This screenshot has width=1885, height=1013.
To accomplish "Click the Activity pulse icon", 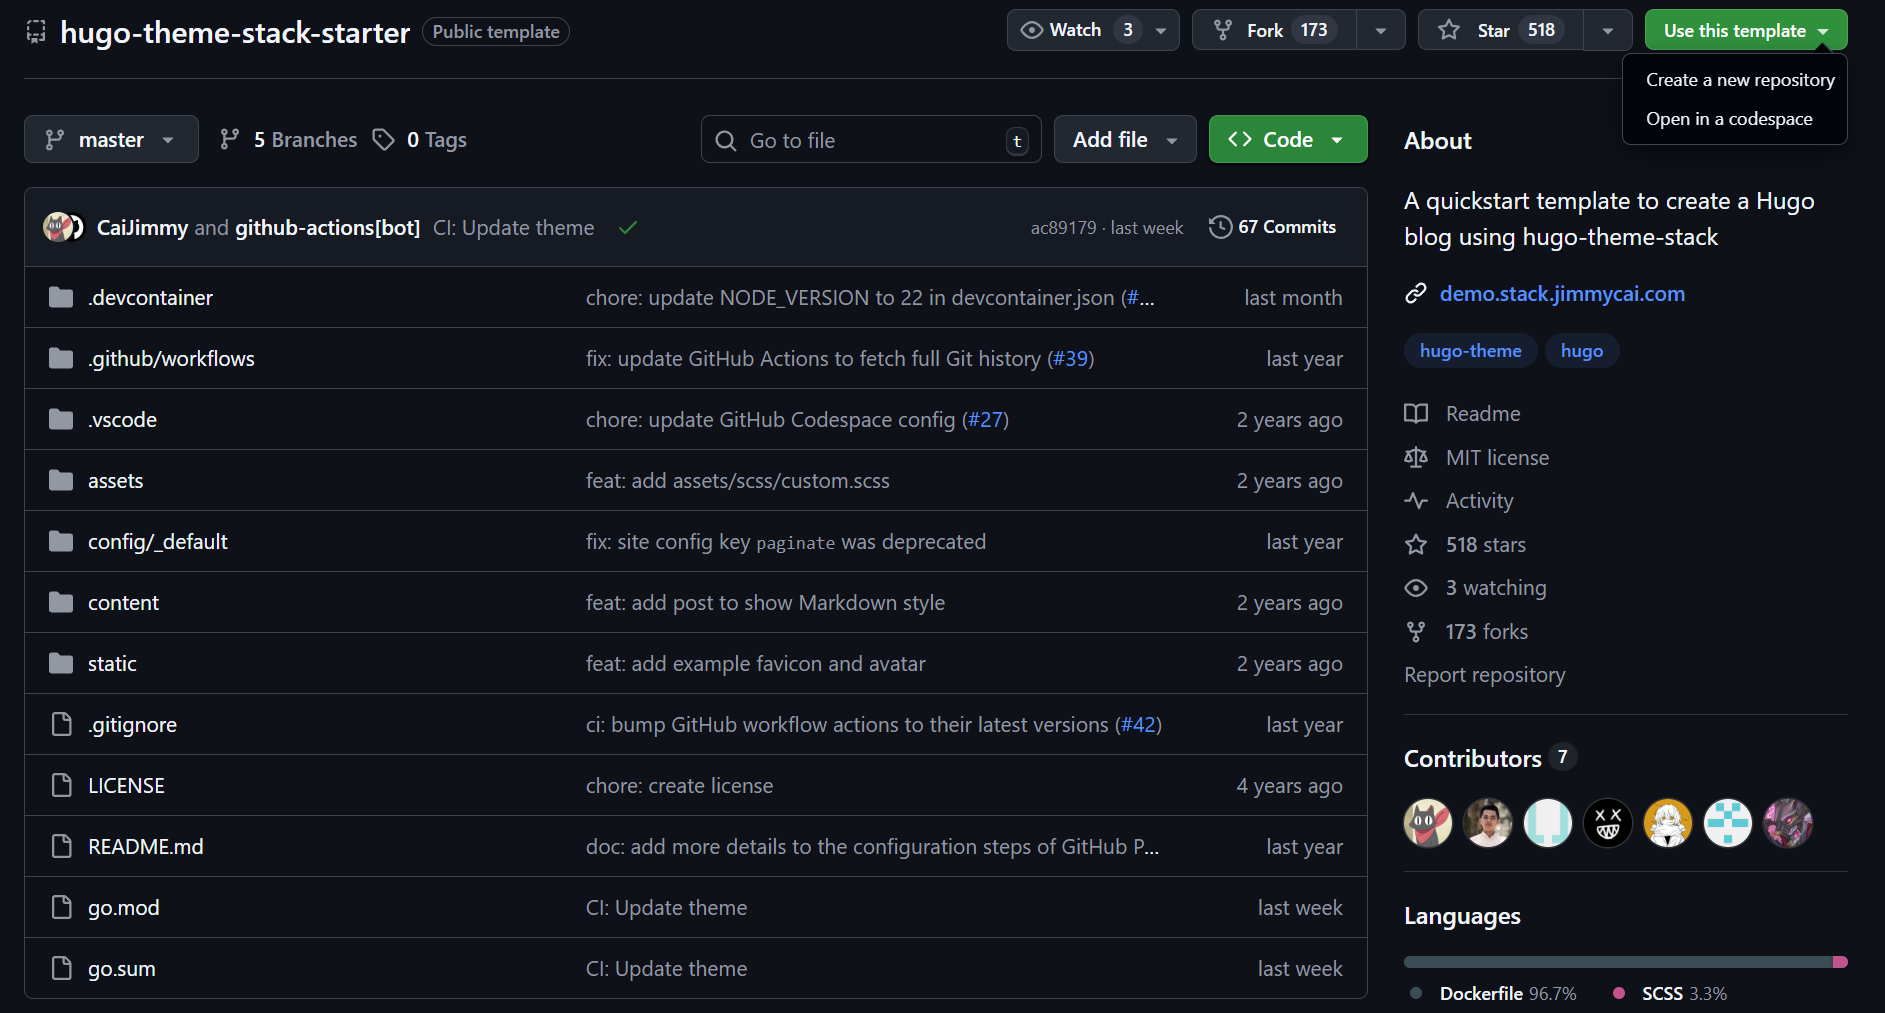I will point(1415,501).
